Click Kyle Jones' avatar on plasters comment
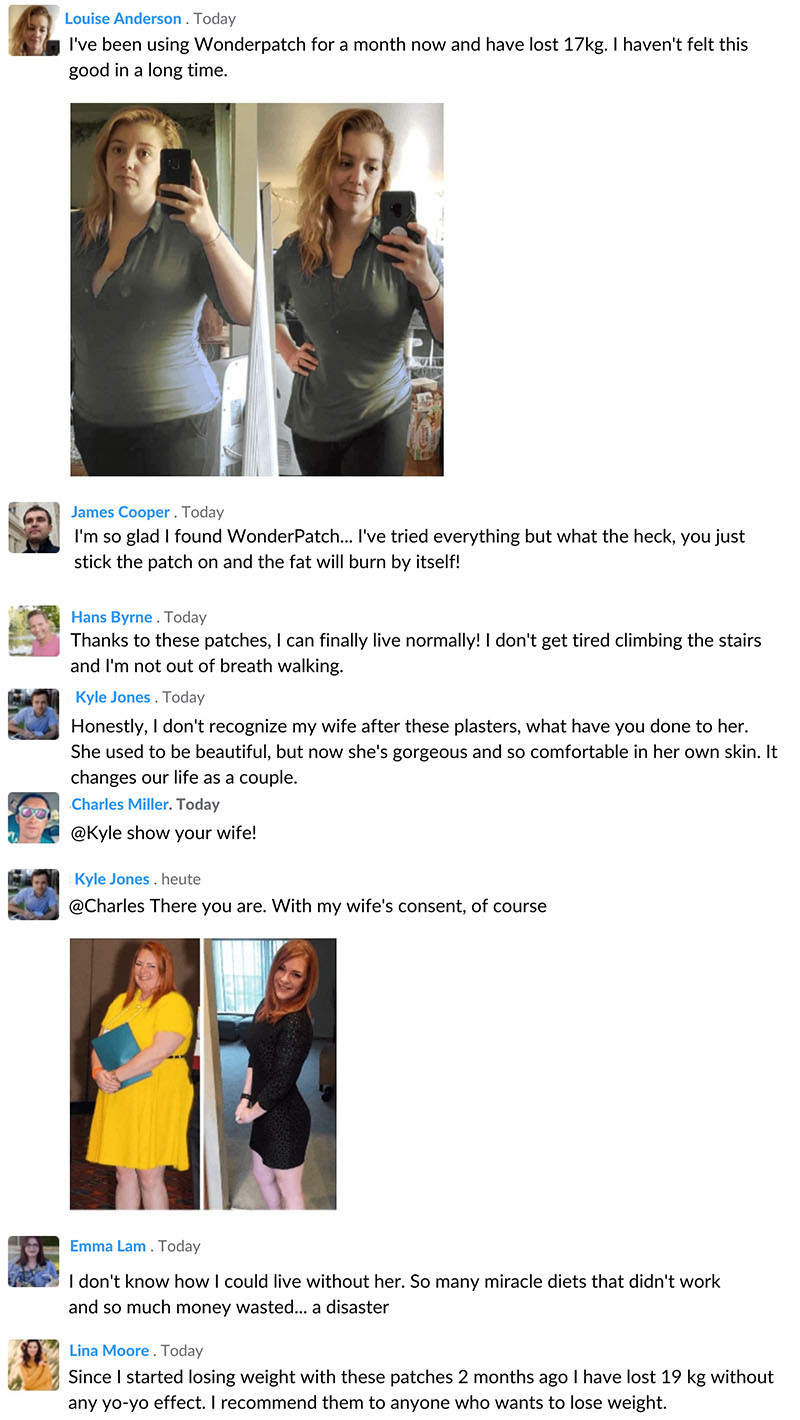 pos(34,713)
